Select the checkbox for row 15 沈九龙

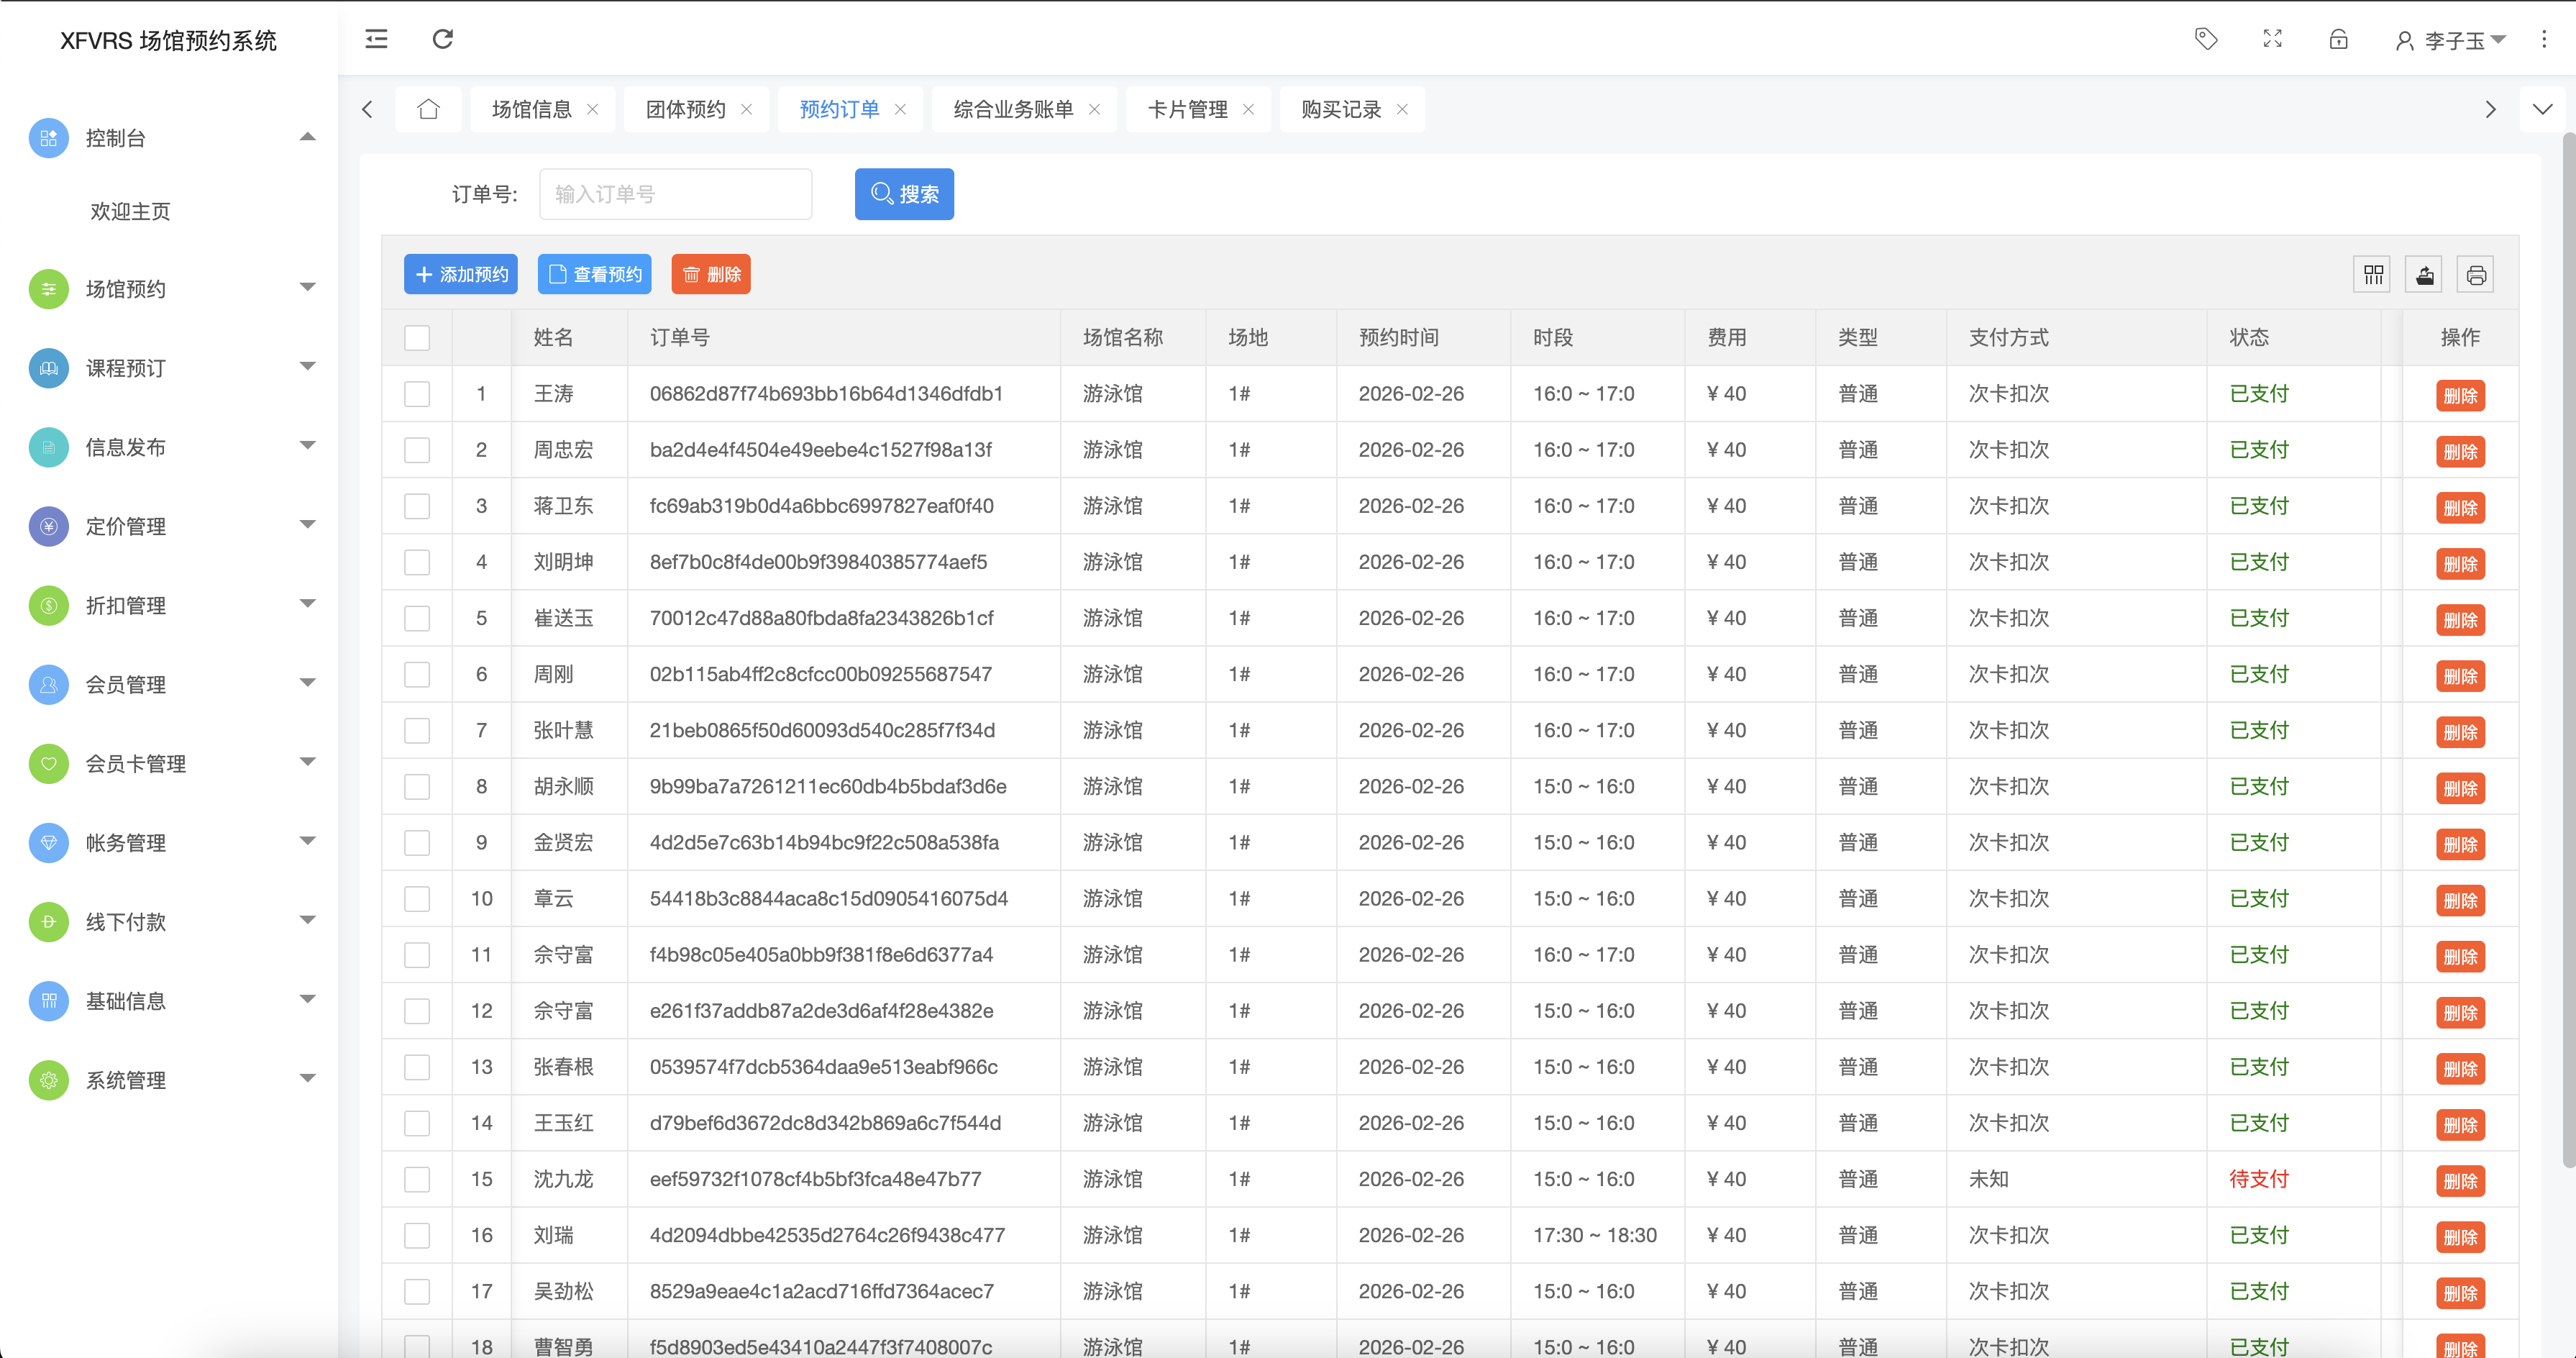click(417, 1179)
